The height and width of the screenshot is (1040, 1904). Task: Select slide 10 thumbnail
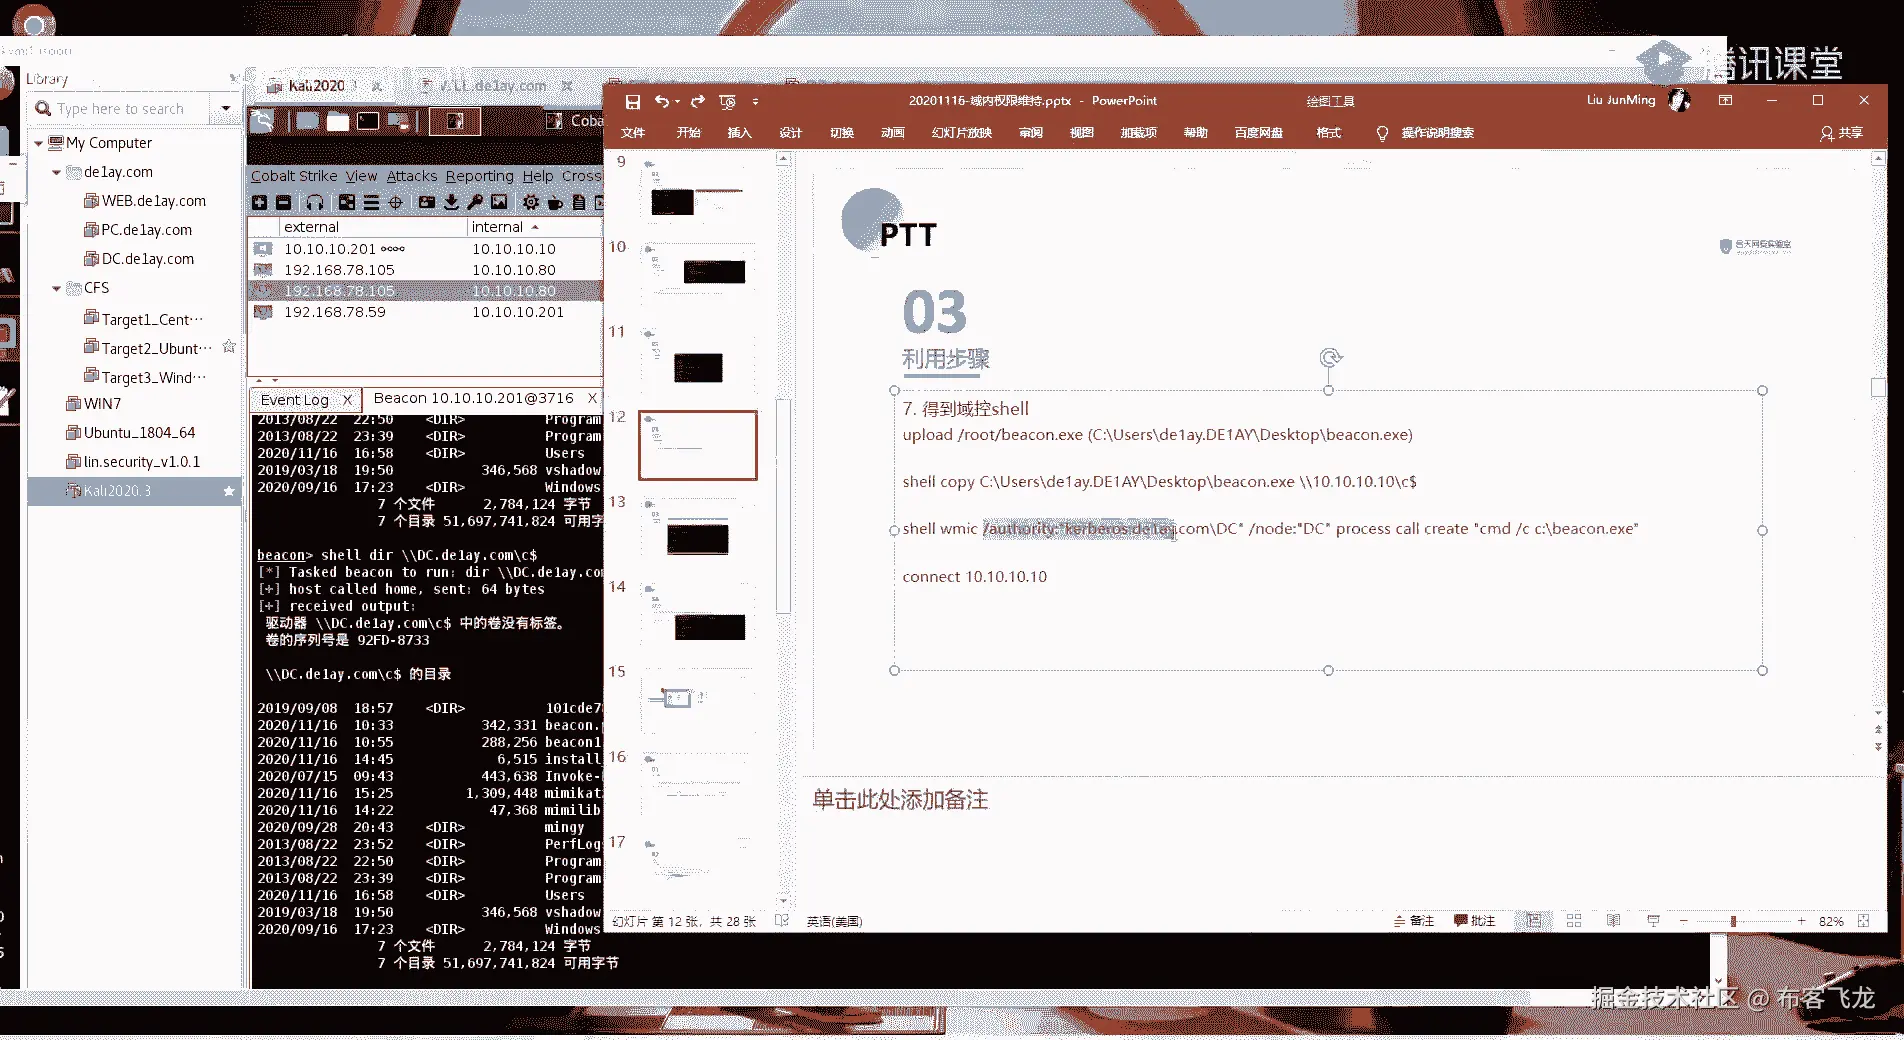tap(698, 276)
